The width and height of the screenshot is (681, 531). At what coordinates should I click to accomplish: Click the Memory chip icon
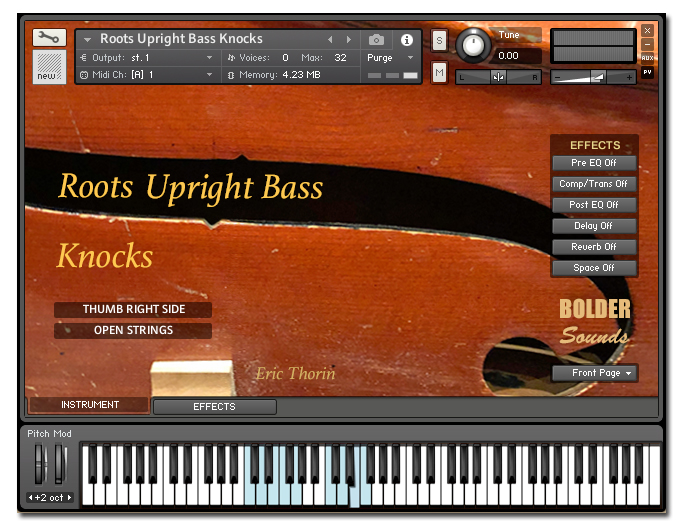tap(231, 76)
